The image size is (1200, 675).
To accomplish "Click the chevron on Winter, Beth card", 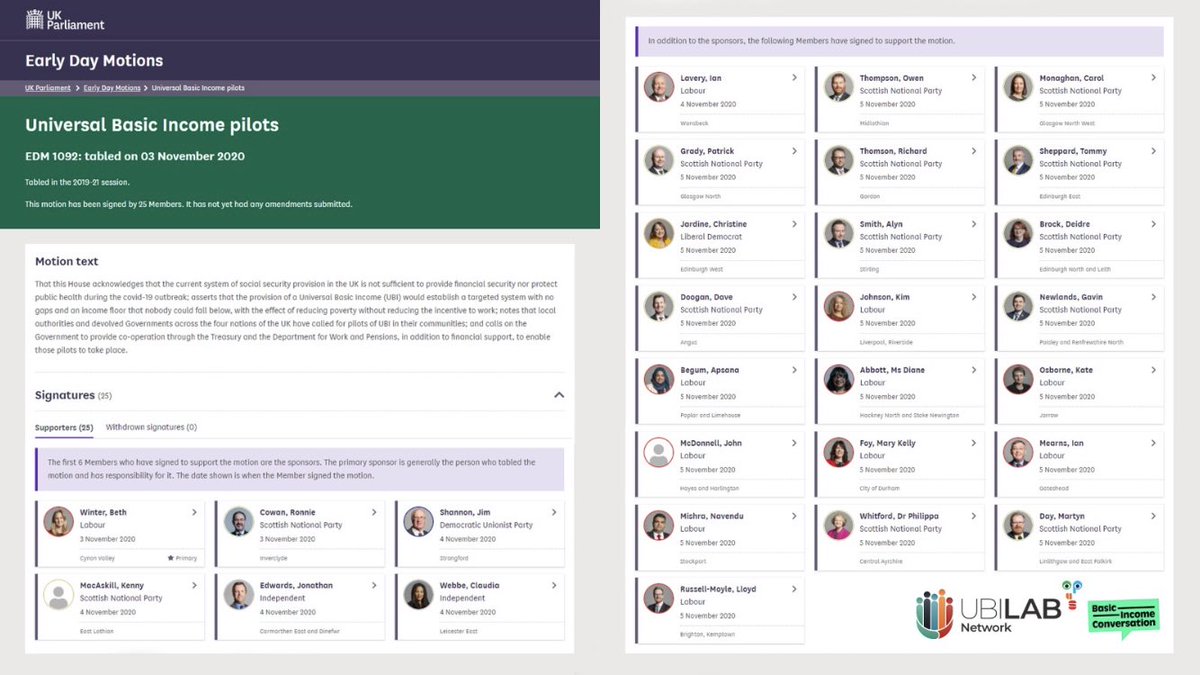I will pyautogui.click(x=194, y=512).
